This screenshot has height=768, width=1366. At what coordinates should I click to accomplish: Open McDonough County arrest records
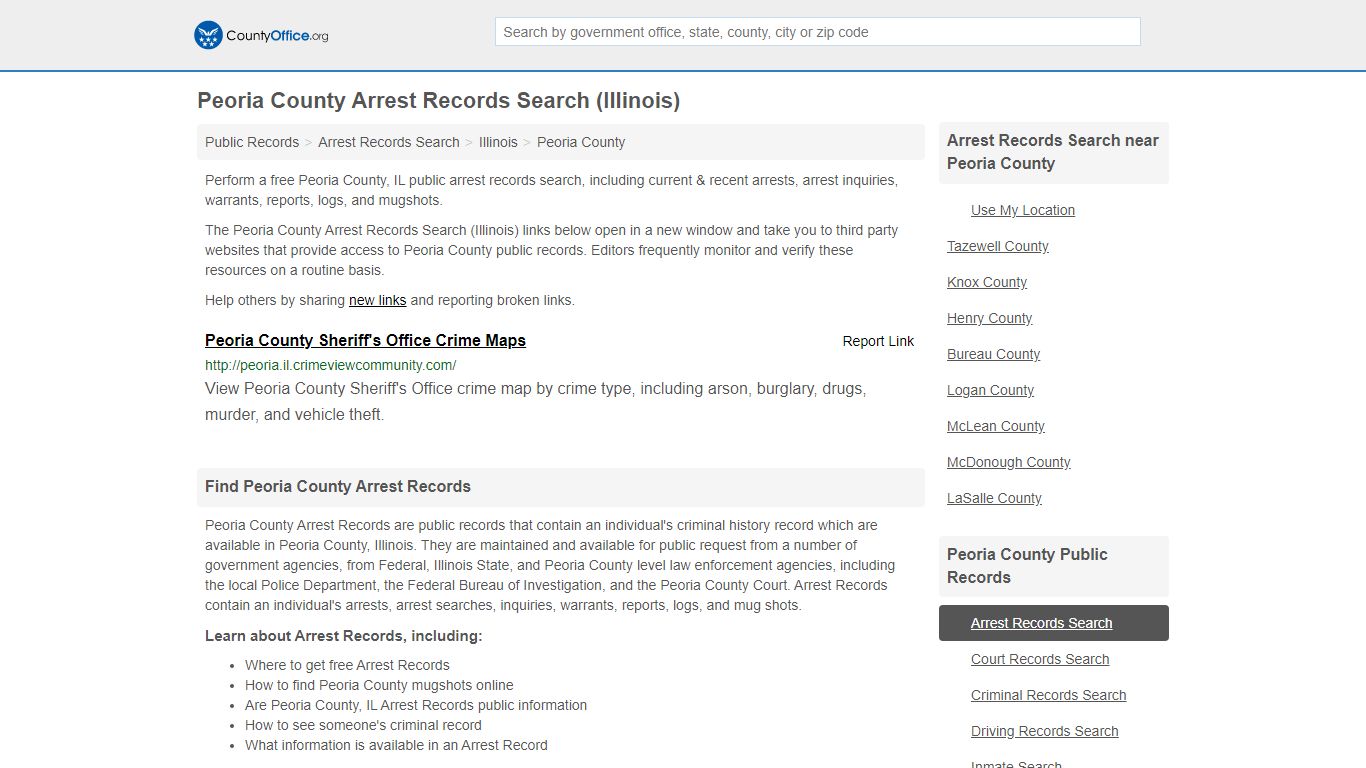pos(1009,462)
